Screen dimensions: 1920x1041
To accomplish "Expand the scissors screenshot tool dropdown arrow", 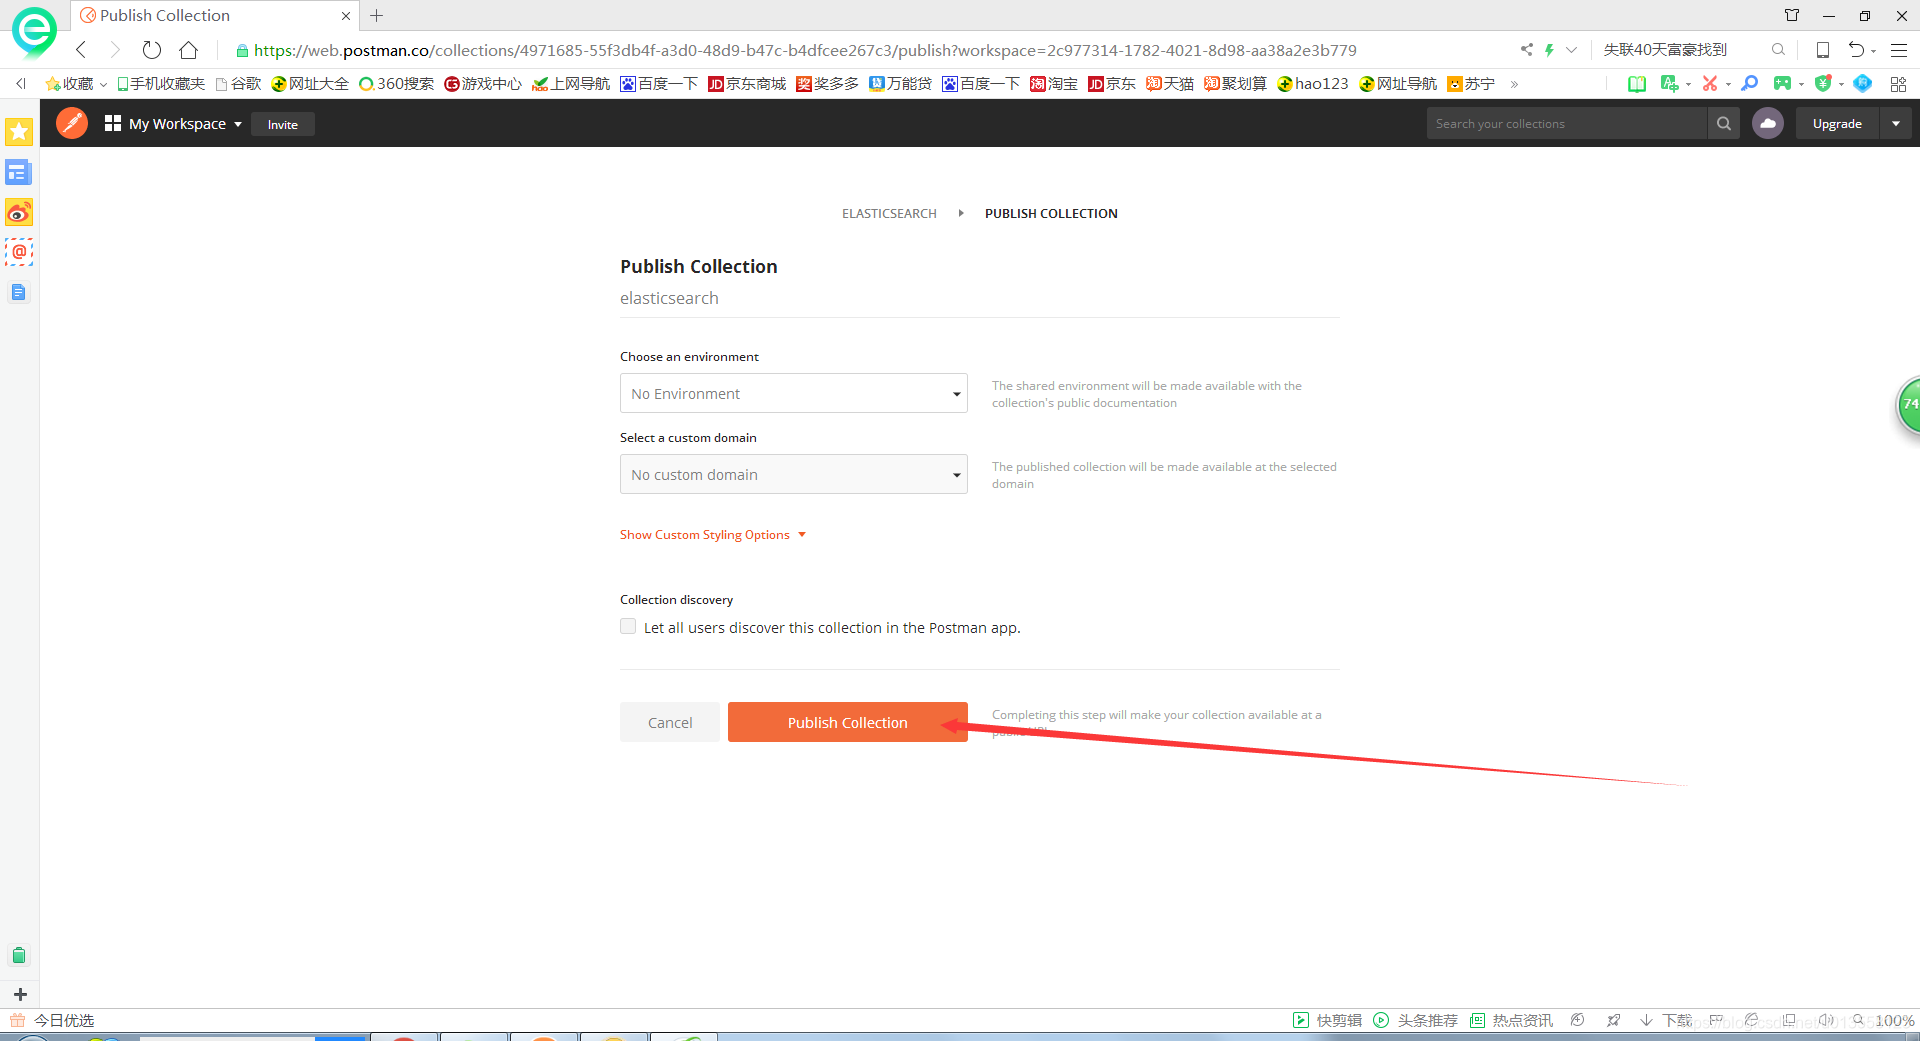I will tap(1728, 85).
